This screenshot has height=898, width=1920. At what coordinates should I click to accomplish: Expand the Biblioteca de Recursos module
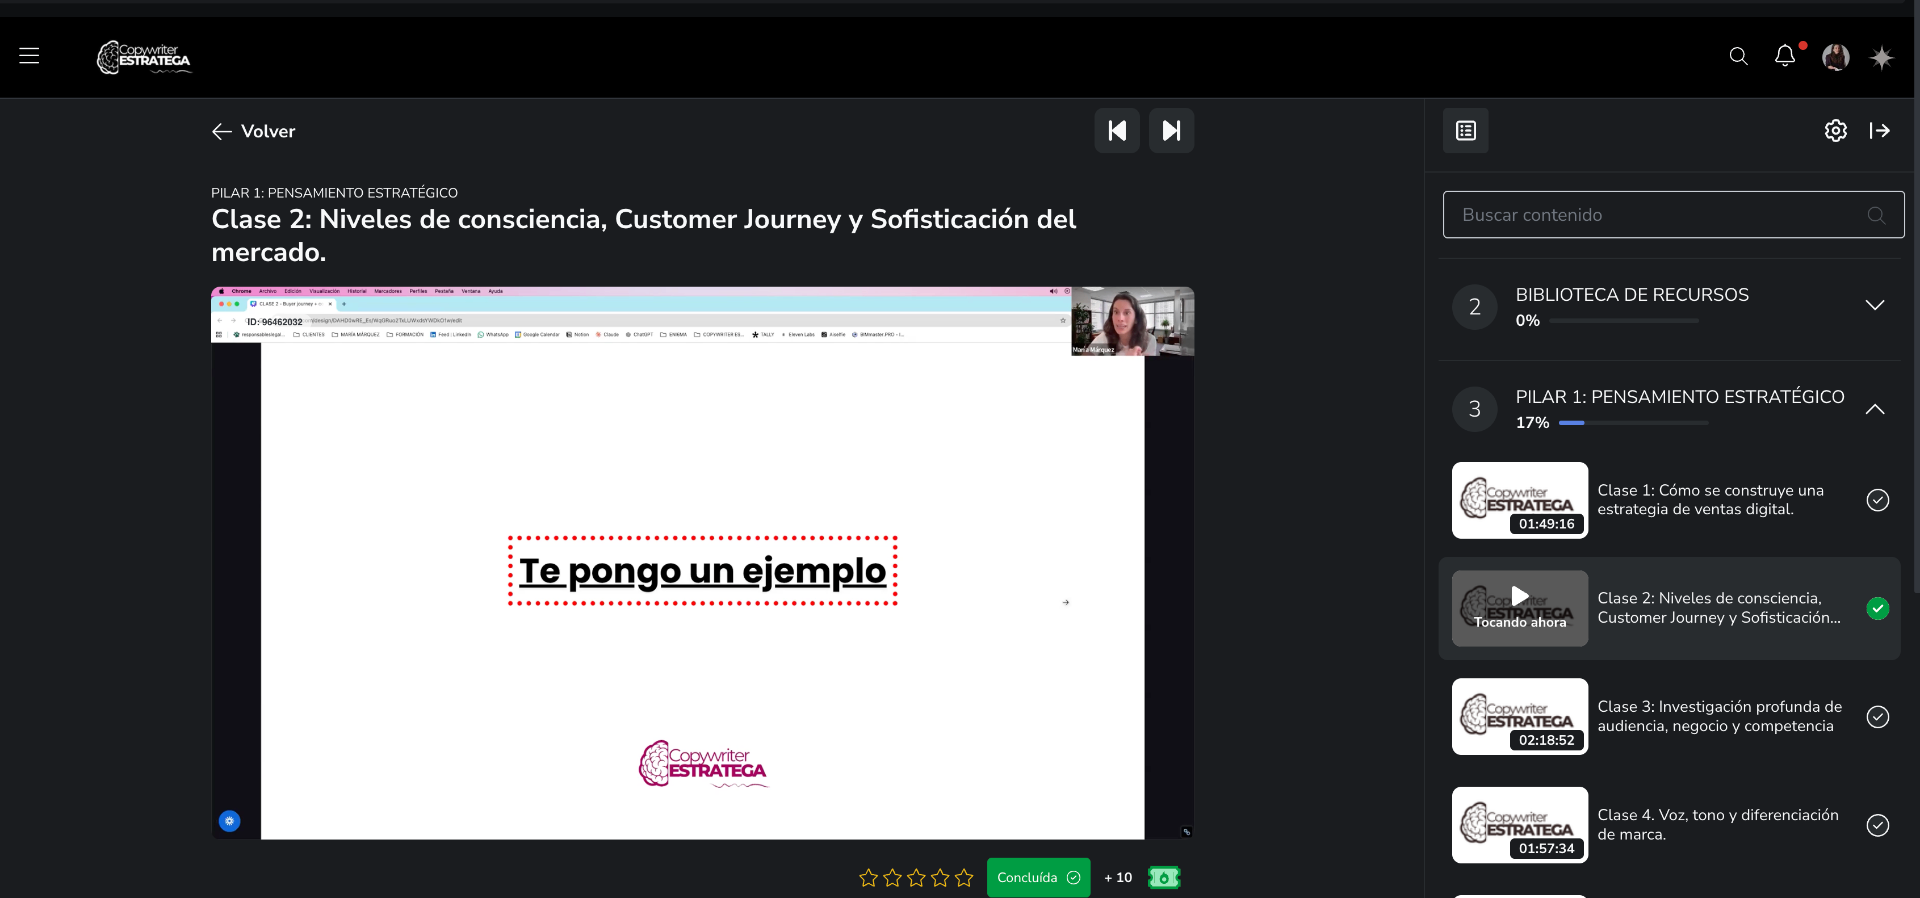click(1874, 305)
